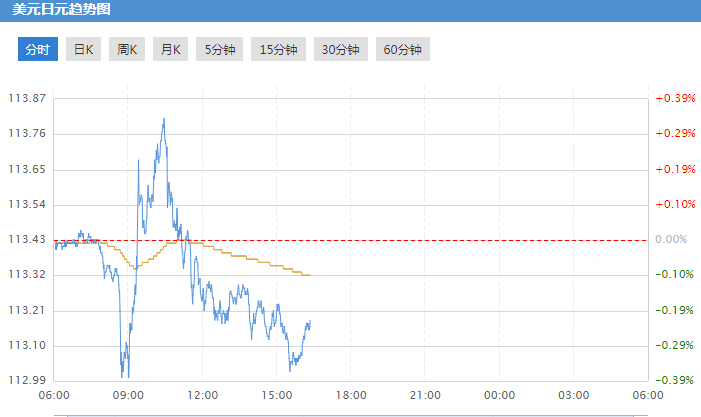Viewport: 701px width, 417px height.
Task: Click the right end of the orange average line
Action: (310, 275)
